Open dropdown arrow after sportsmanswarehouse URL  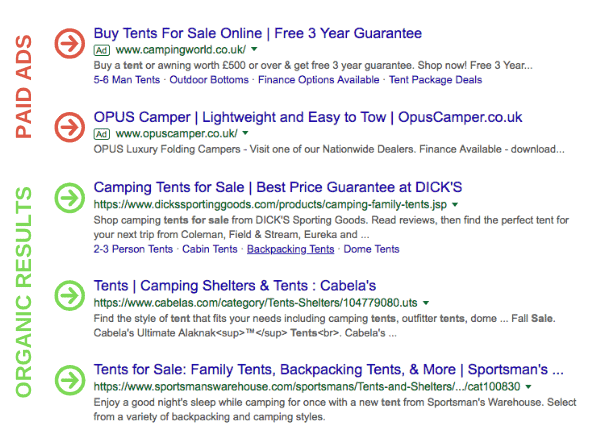pos(528,387)
